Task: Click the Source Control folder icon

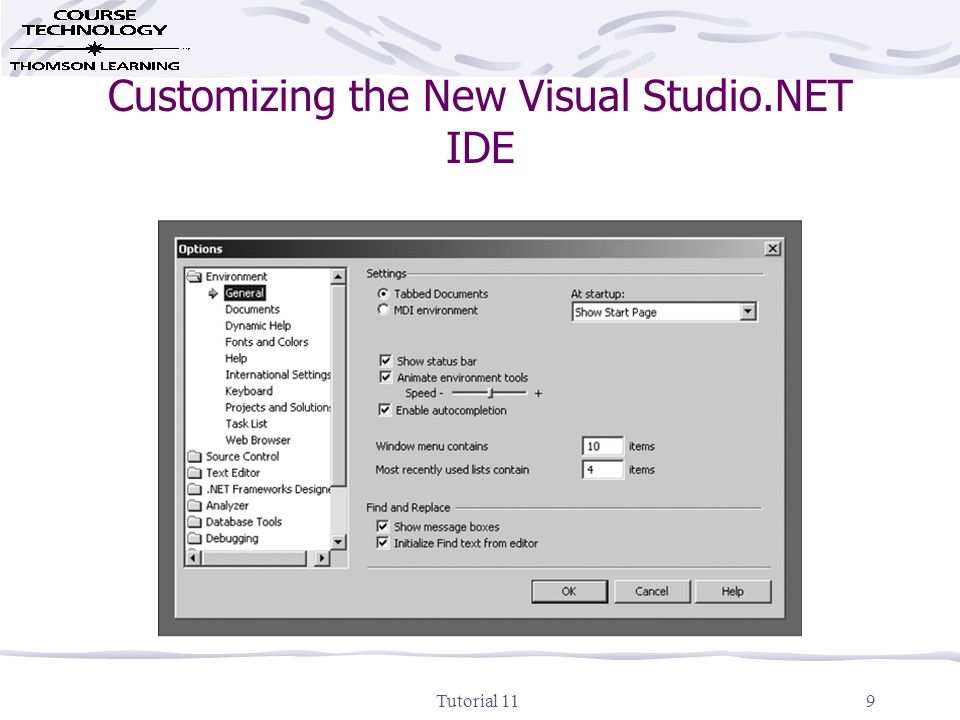Action: (195, 457)
